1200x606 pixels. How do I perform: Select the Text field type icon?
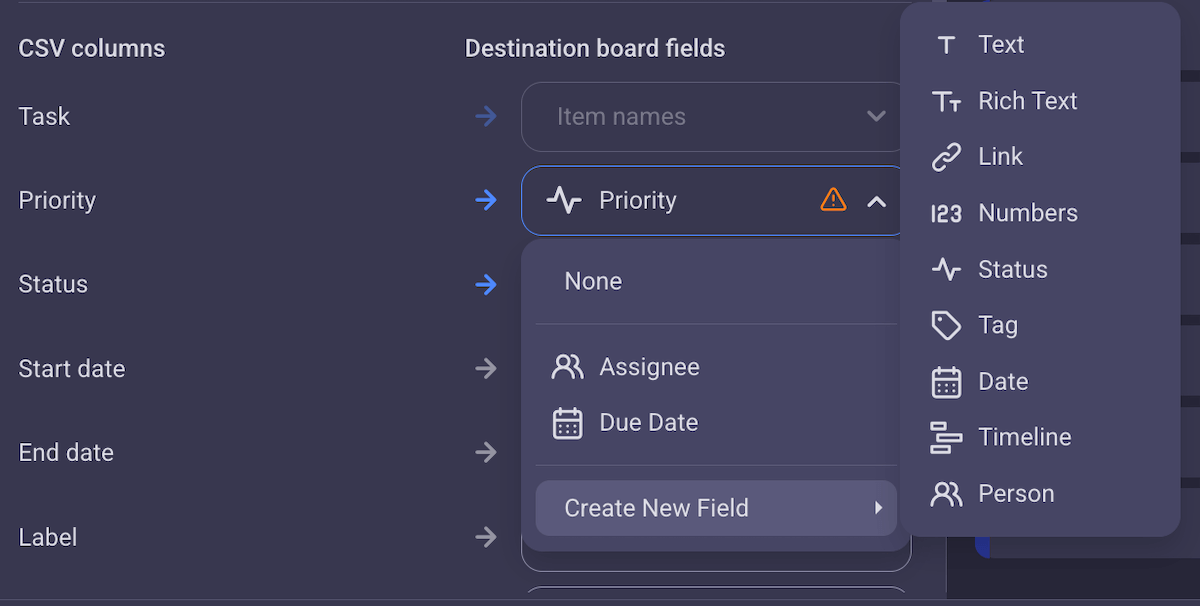[x=946, y=44]
